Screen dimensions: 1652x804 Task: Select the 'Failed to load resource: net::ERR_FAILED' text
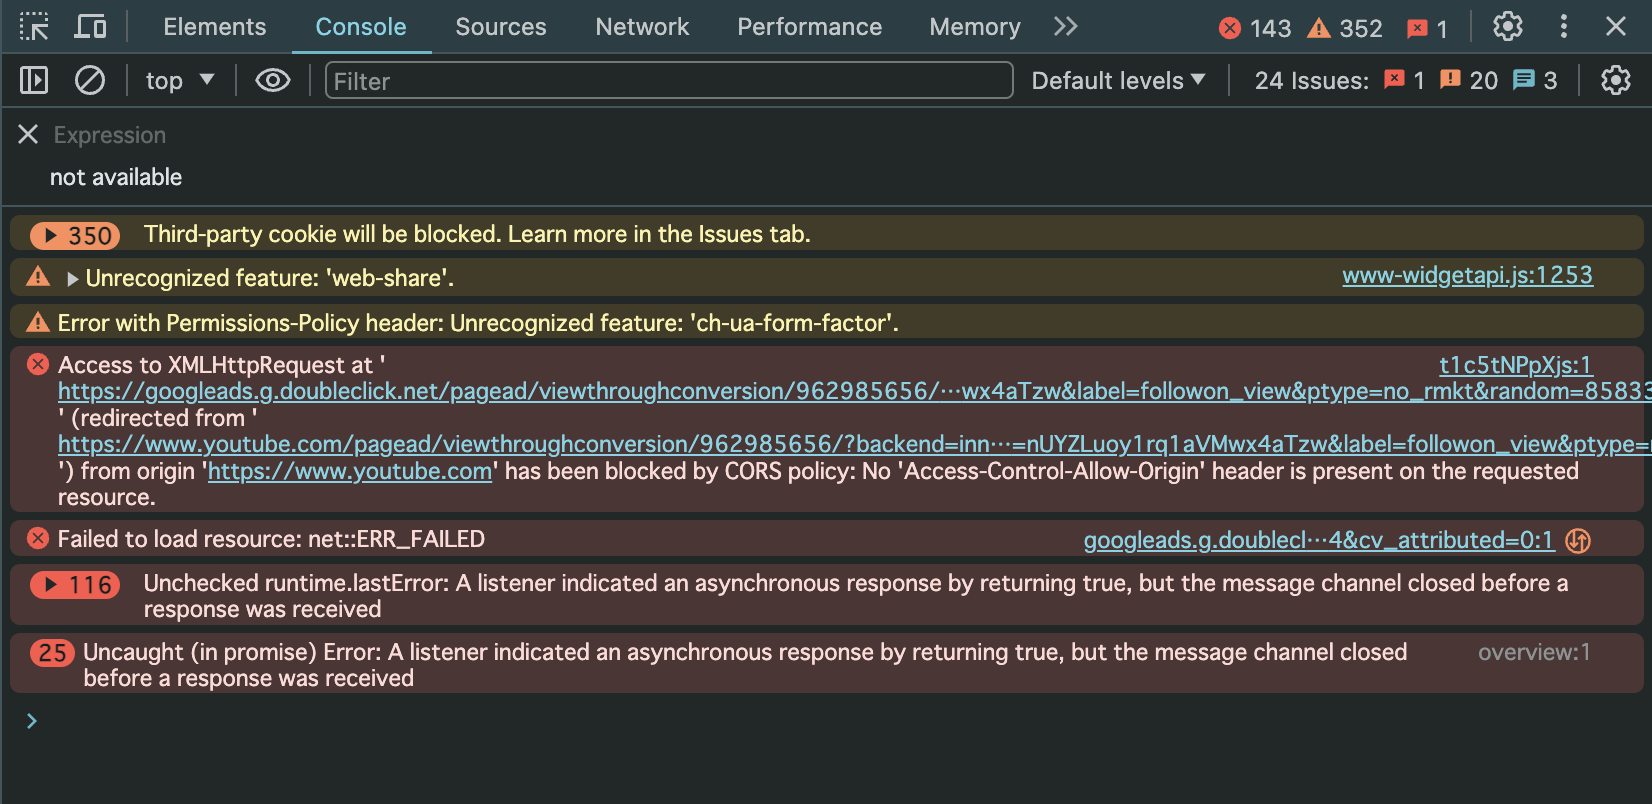tap(271, 539)
